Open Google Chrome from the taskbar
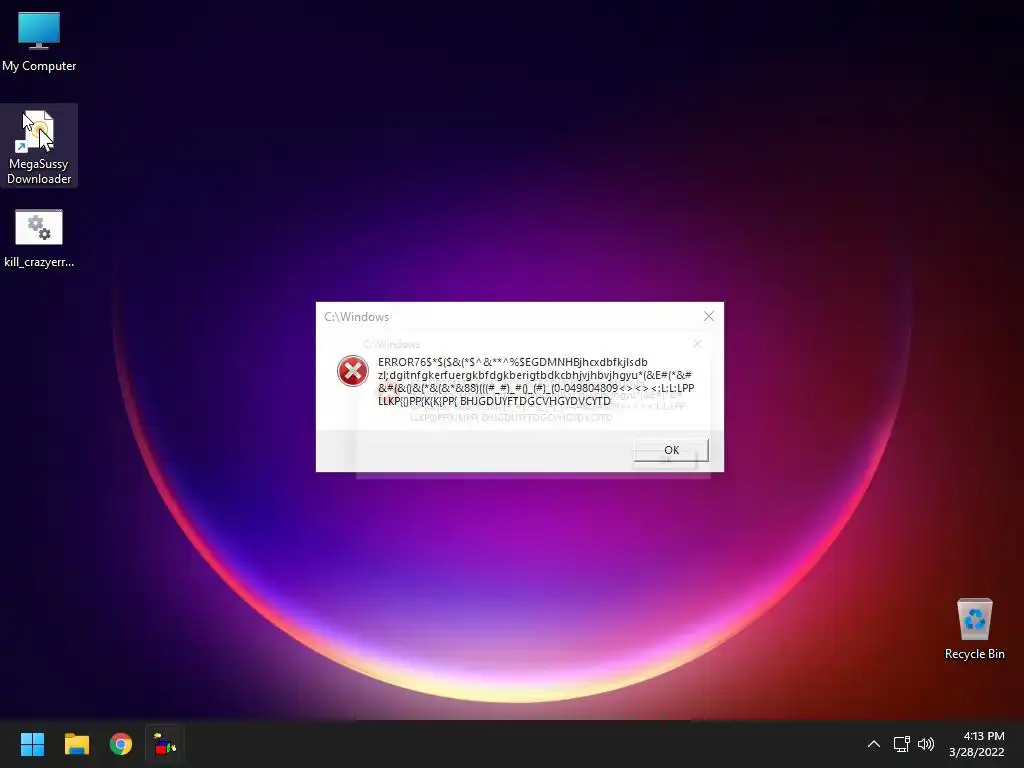The width and height of the screenshot is (1024, 768). [x=121, y=744]
